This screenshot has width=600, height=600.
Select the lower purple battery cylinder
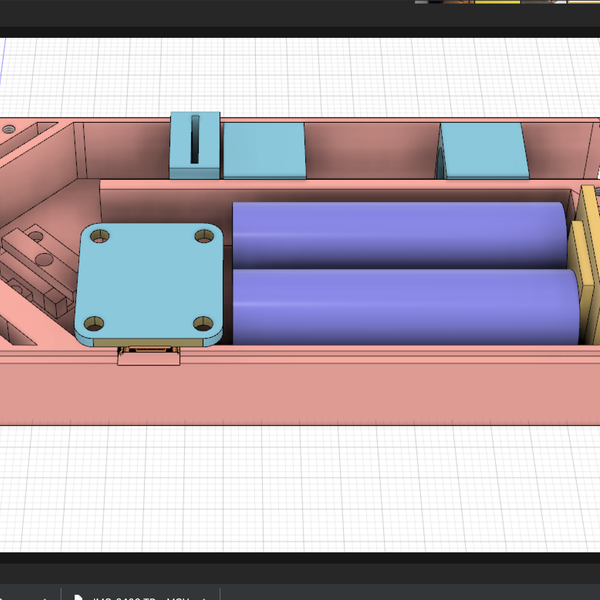[x=406, y=307]
